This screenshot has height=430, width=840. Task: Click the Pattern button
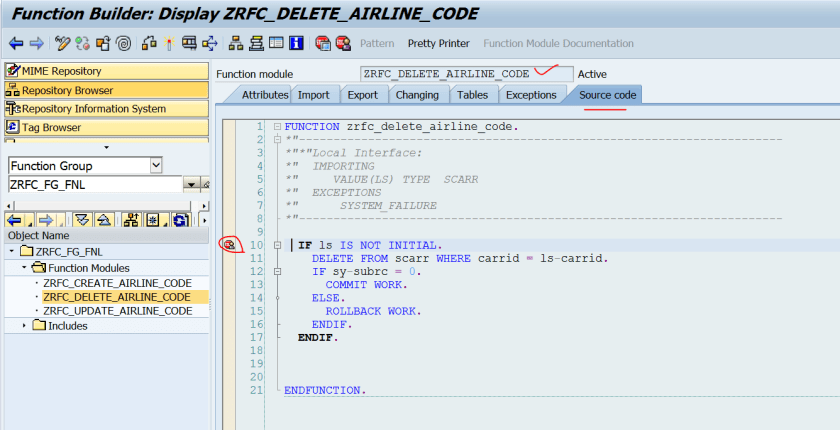pos(377,43)
